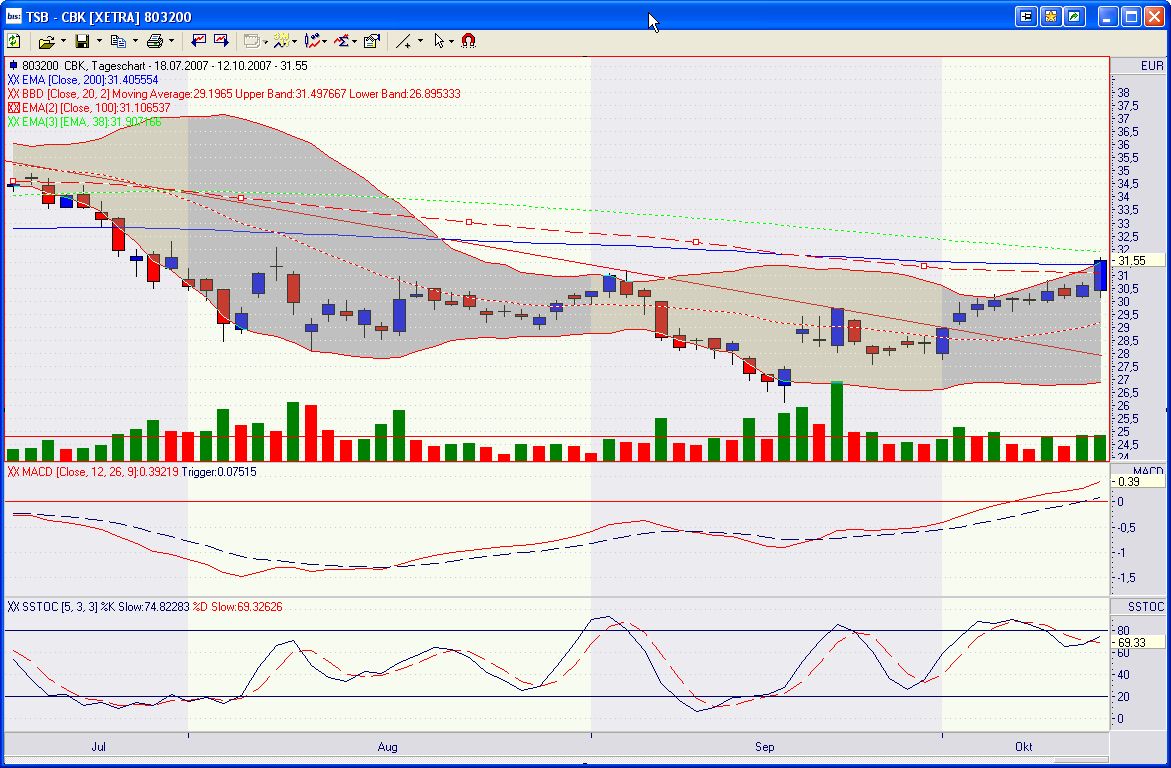Click the save floppy disk icon
The height and width of the screenshot is (768, 1171).
82,41
